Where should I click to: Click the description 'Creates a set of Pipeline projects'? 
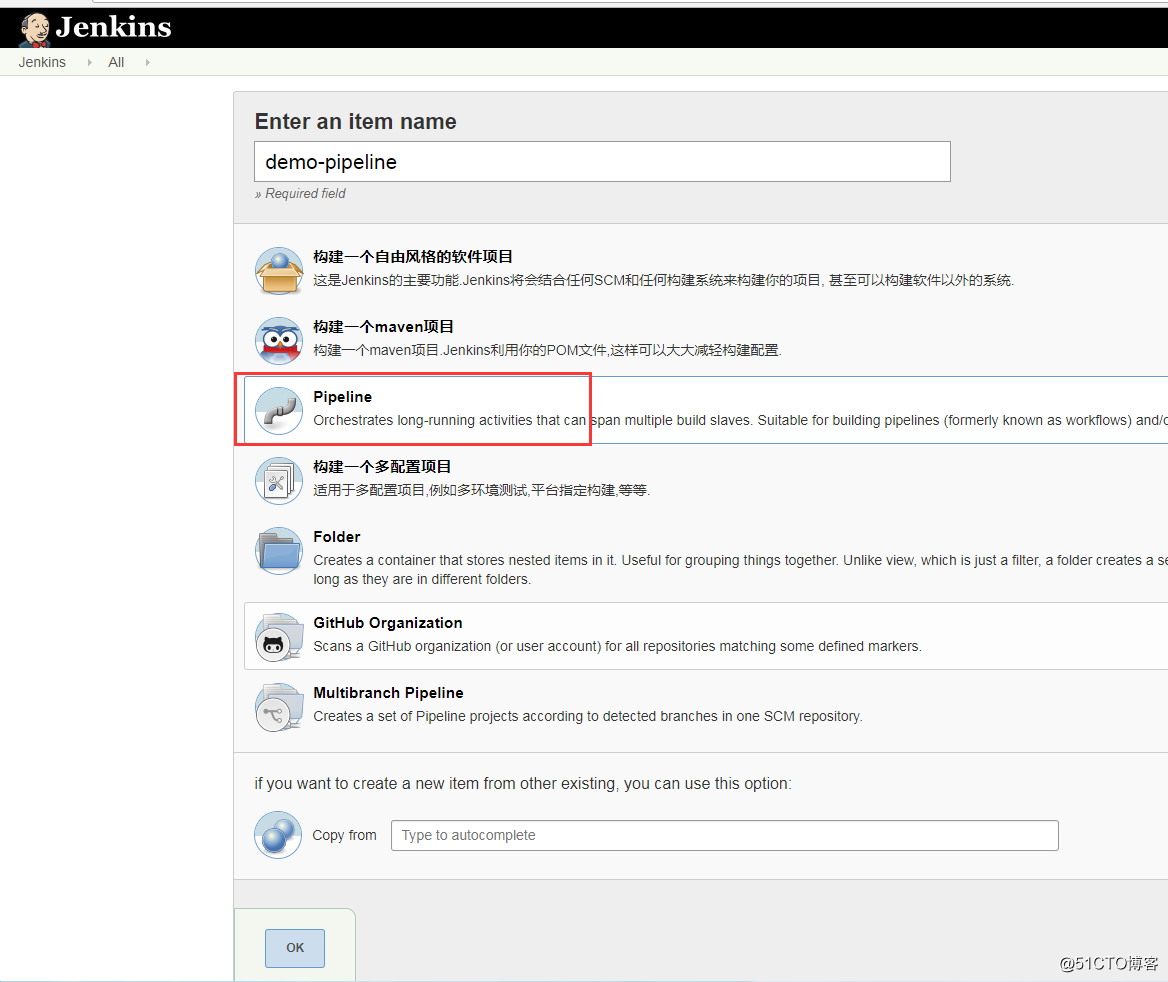click(587, 716)
